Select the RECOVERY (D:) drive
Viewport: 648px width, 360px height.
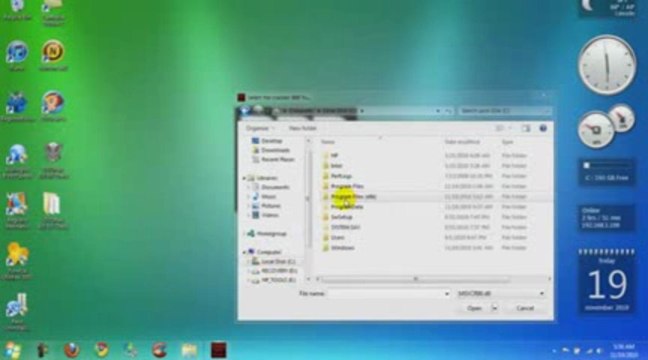click(279, 271)
